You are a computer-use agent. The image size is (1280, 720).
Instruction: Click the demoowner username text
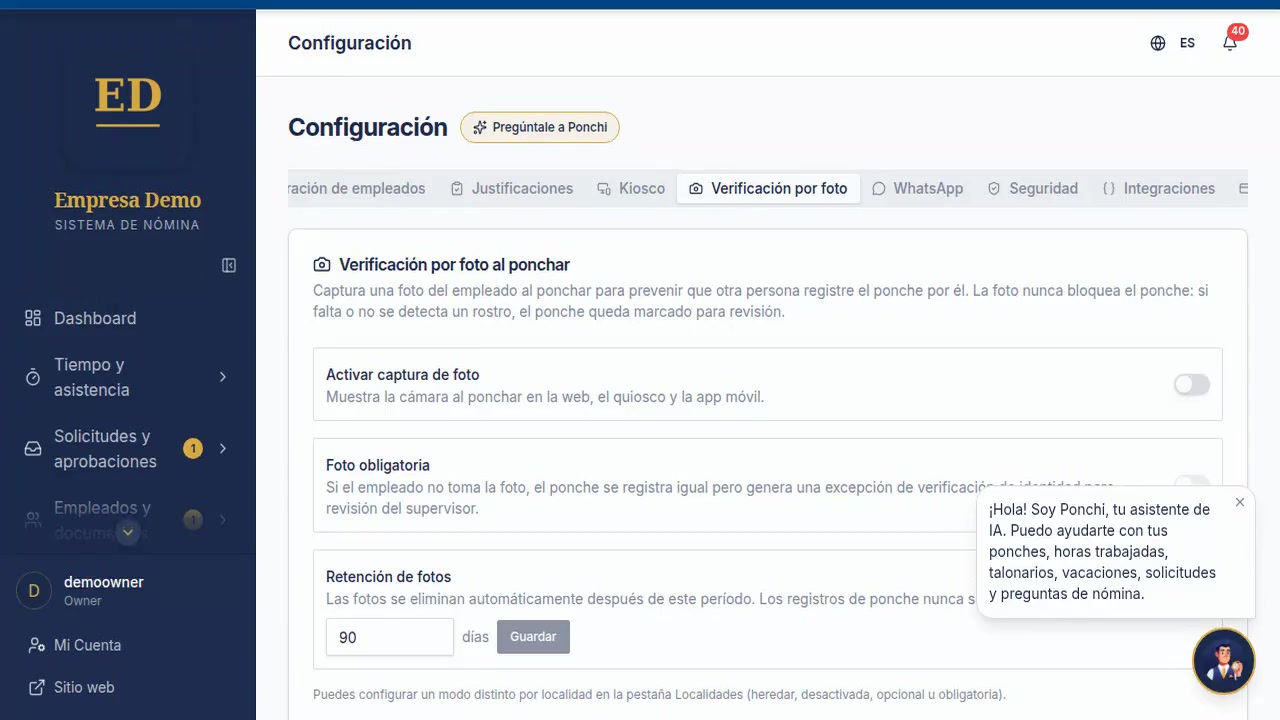coord(104,582)
